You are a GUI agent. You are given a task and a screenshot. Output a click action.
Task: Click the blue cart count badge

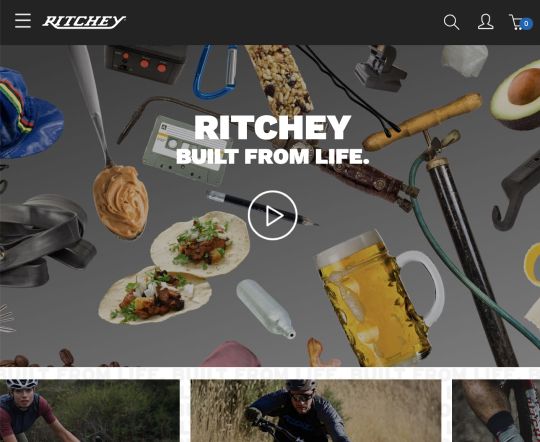pos(526,24)
